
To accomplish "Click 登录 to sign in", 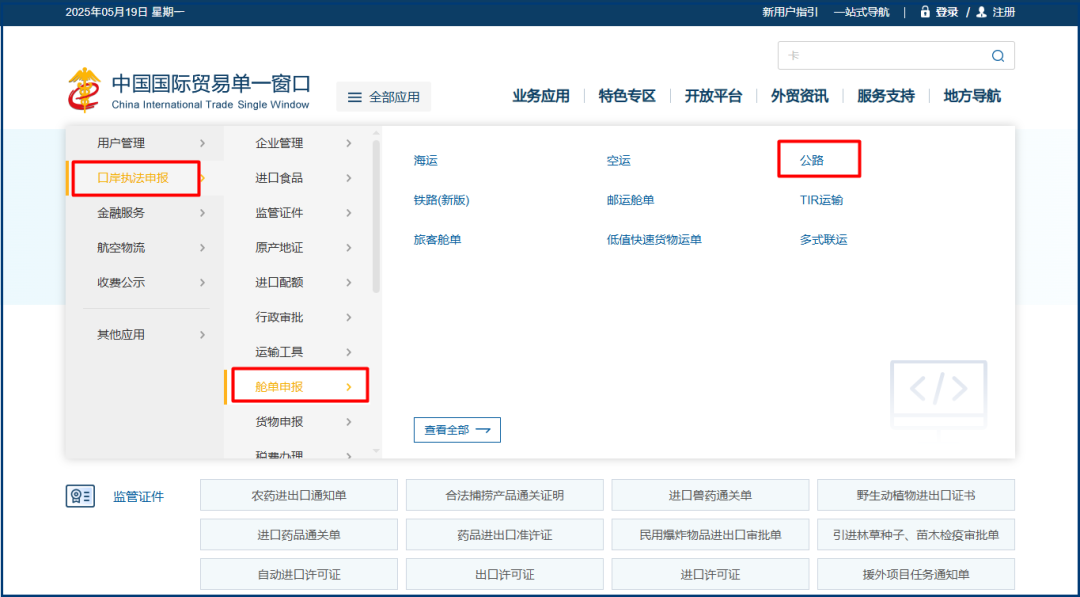I will coord(947,12).
